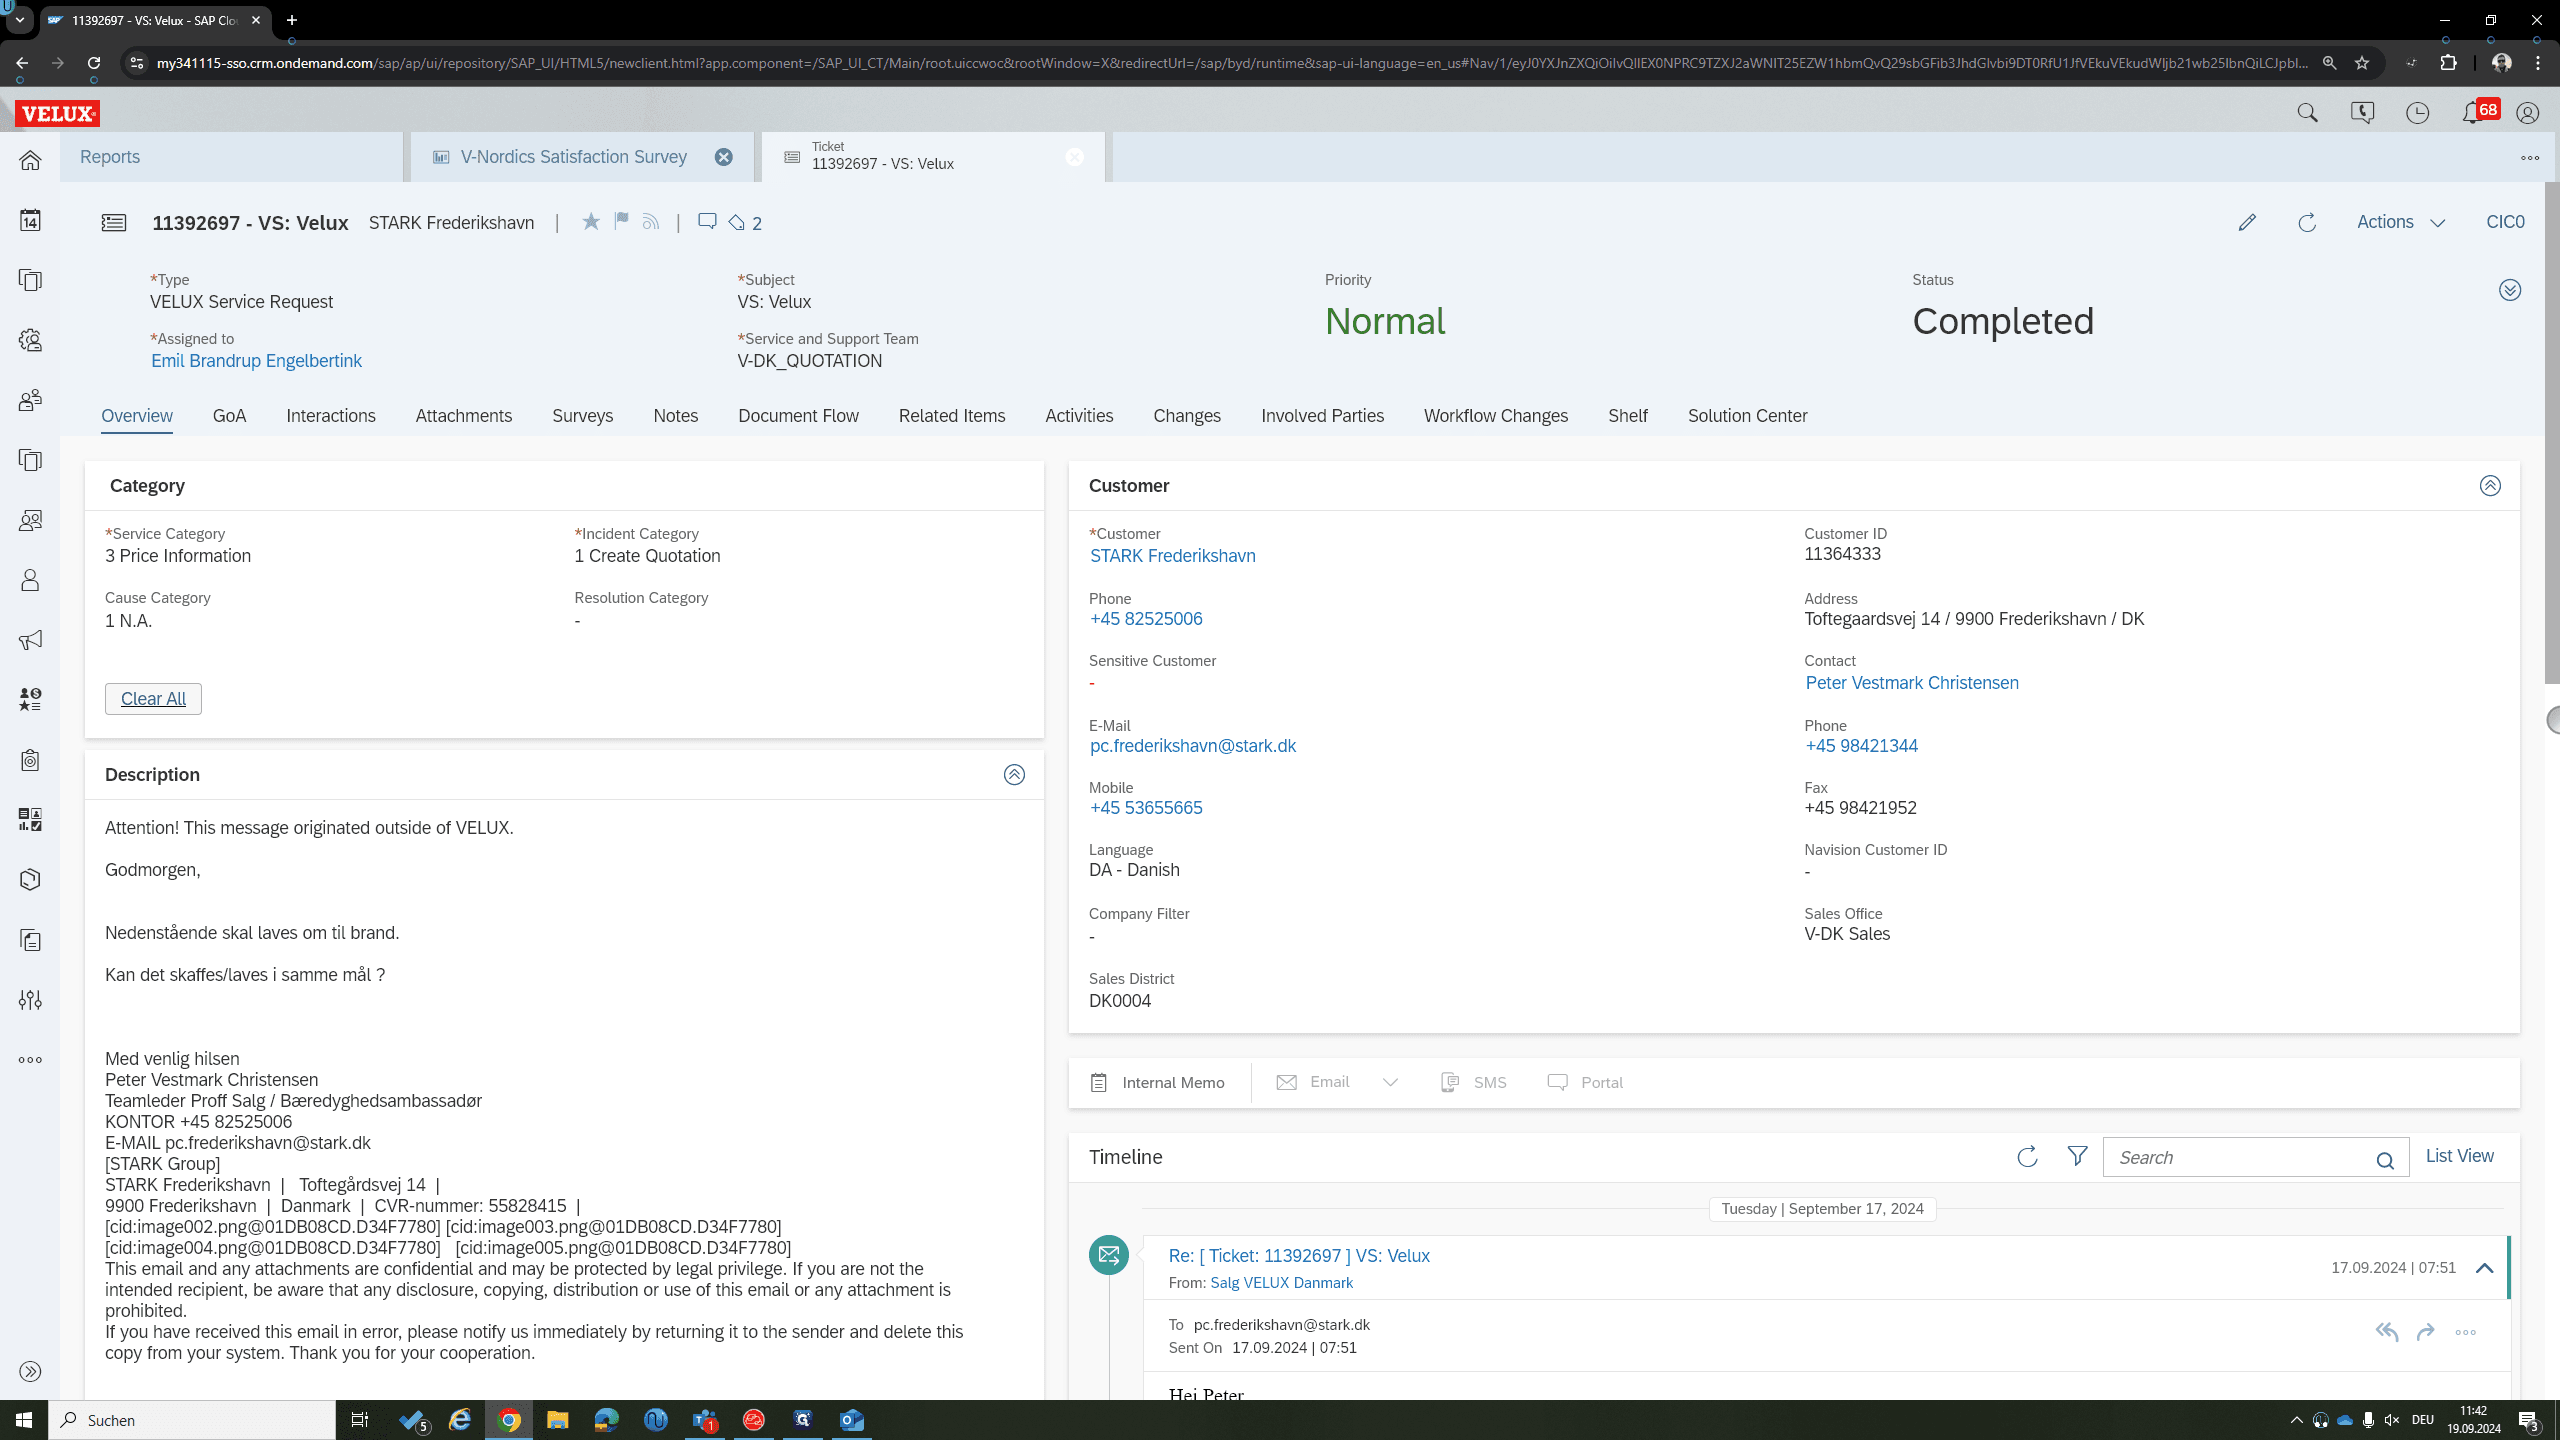Toggle the follow feed icon next to flag
Image resolution: width=2560 pixels, height=1440 pixels.
(651, 222)
